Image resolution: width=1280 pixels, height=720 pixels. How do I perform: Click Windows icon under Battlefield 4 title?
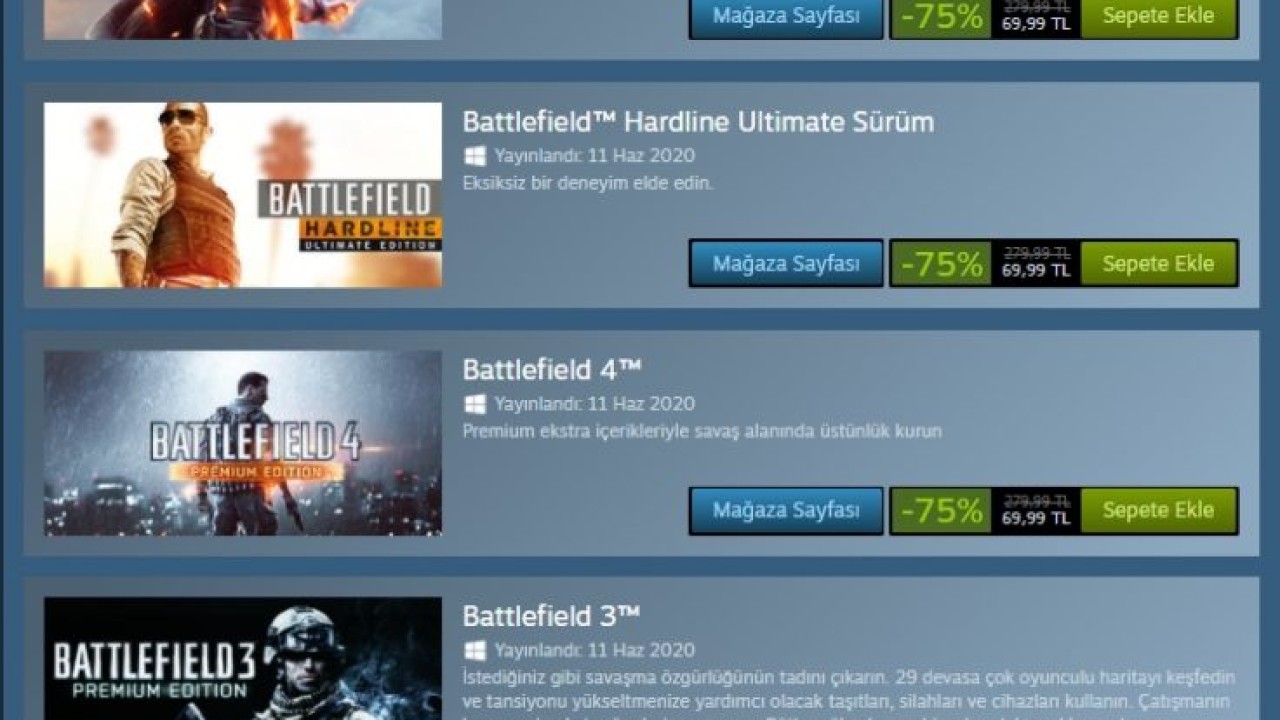(475, 404)
